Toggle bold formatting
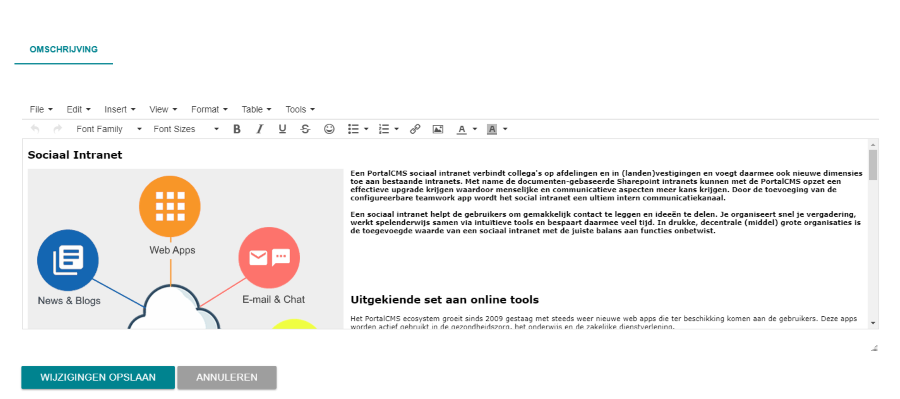Screen dimensions: 900x399 236,129
